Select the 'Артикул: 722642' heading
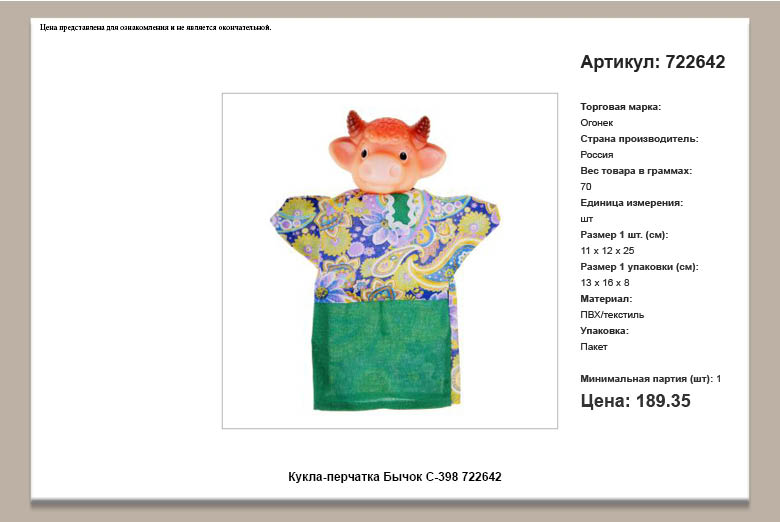 [653, 62]
